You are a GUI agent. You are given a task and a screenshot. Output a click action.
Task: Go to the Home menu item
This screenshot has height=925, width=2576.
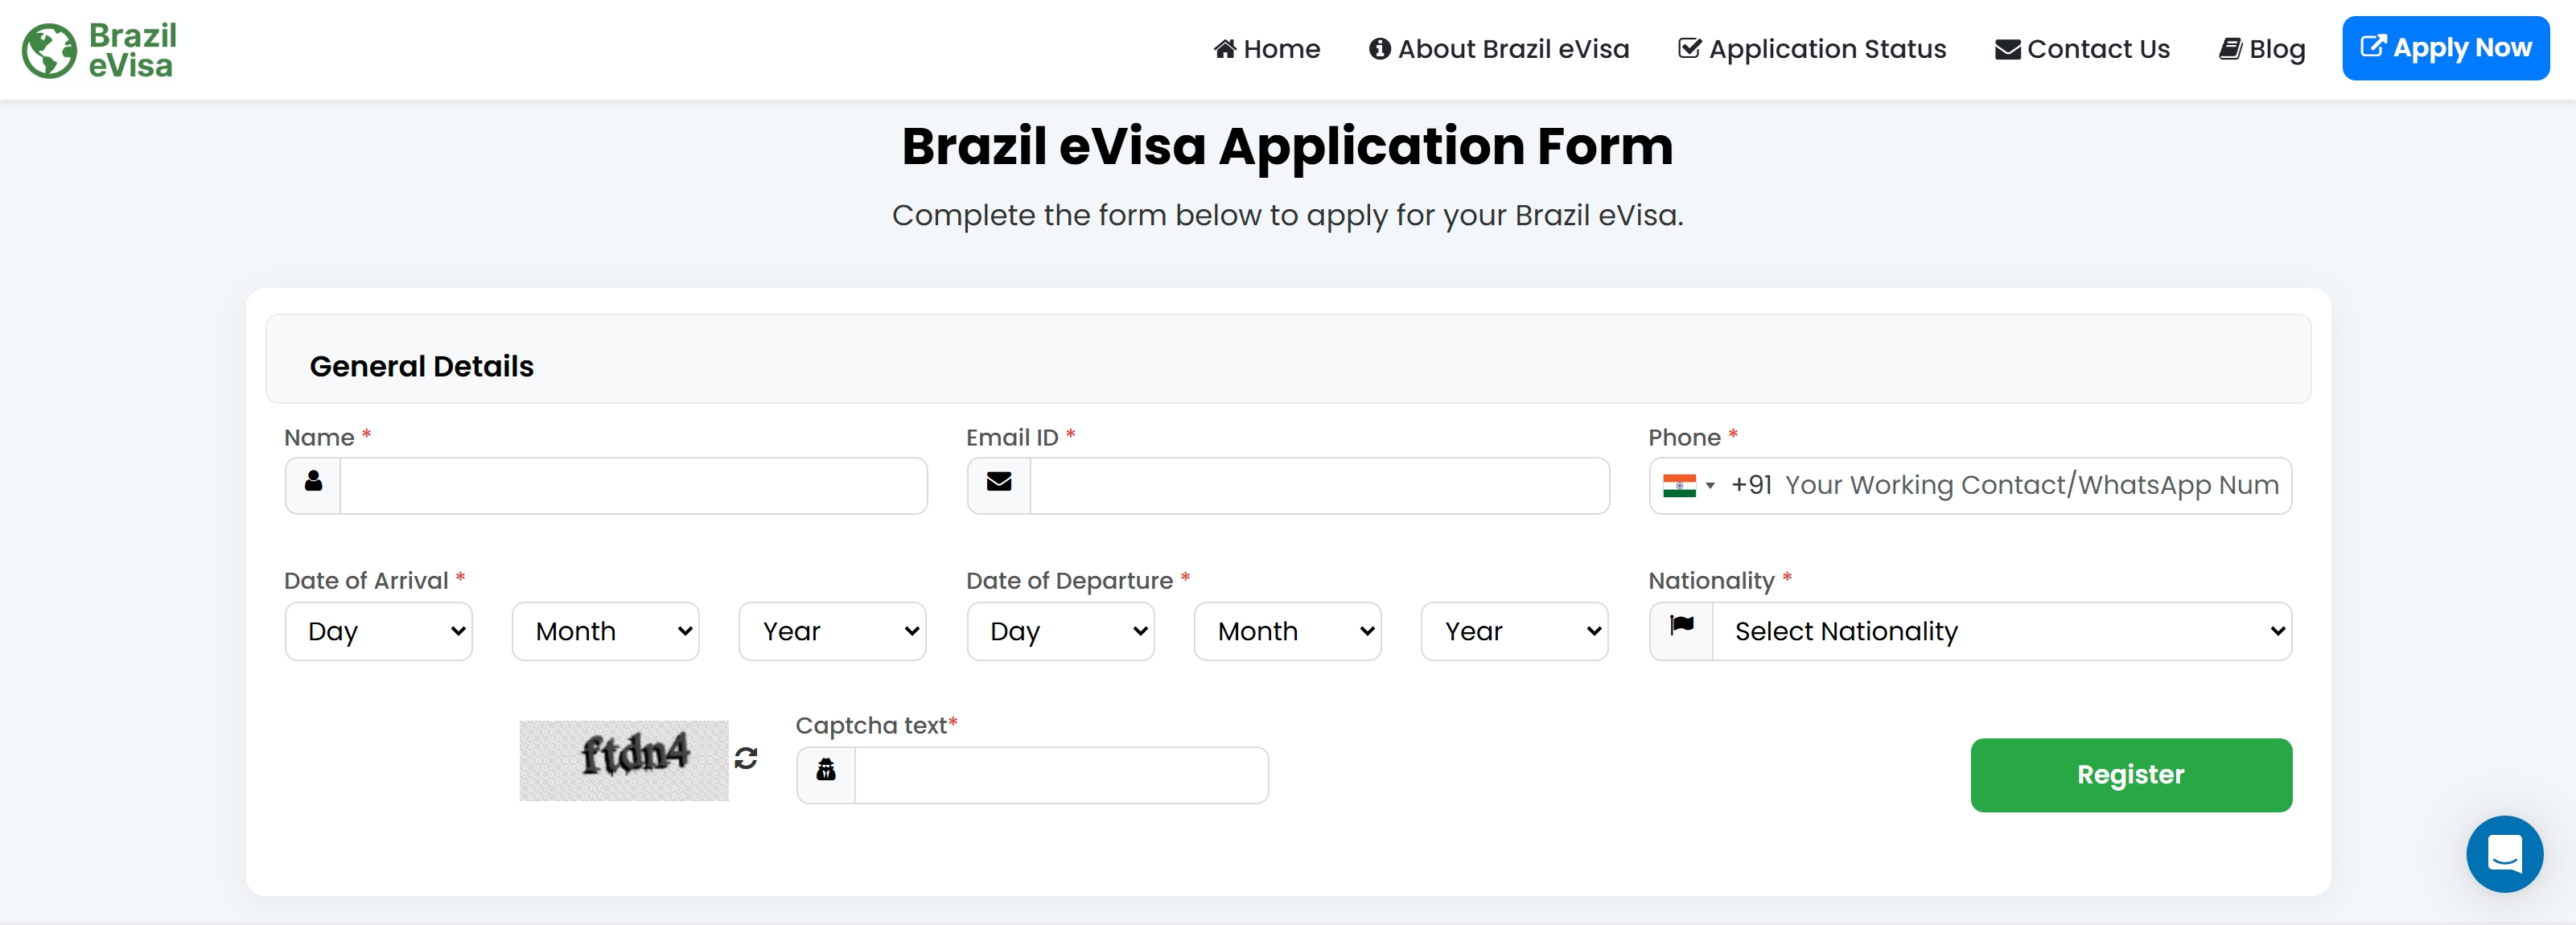coord(1267,49)
